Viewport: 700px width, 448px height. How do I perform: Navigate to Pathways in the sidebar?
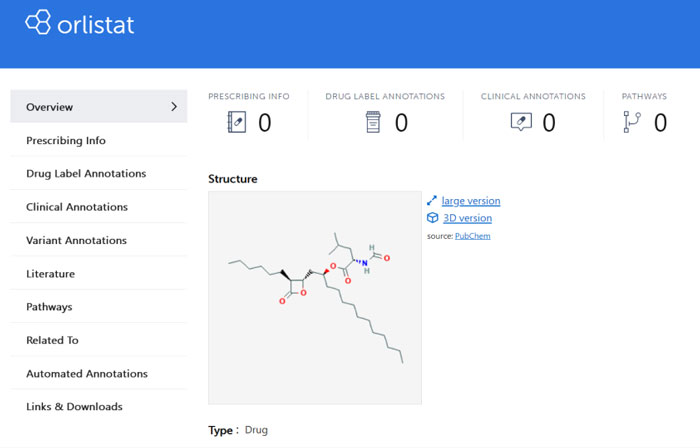coord(49,307)
